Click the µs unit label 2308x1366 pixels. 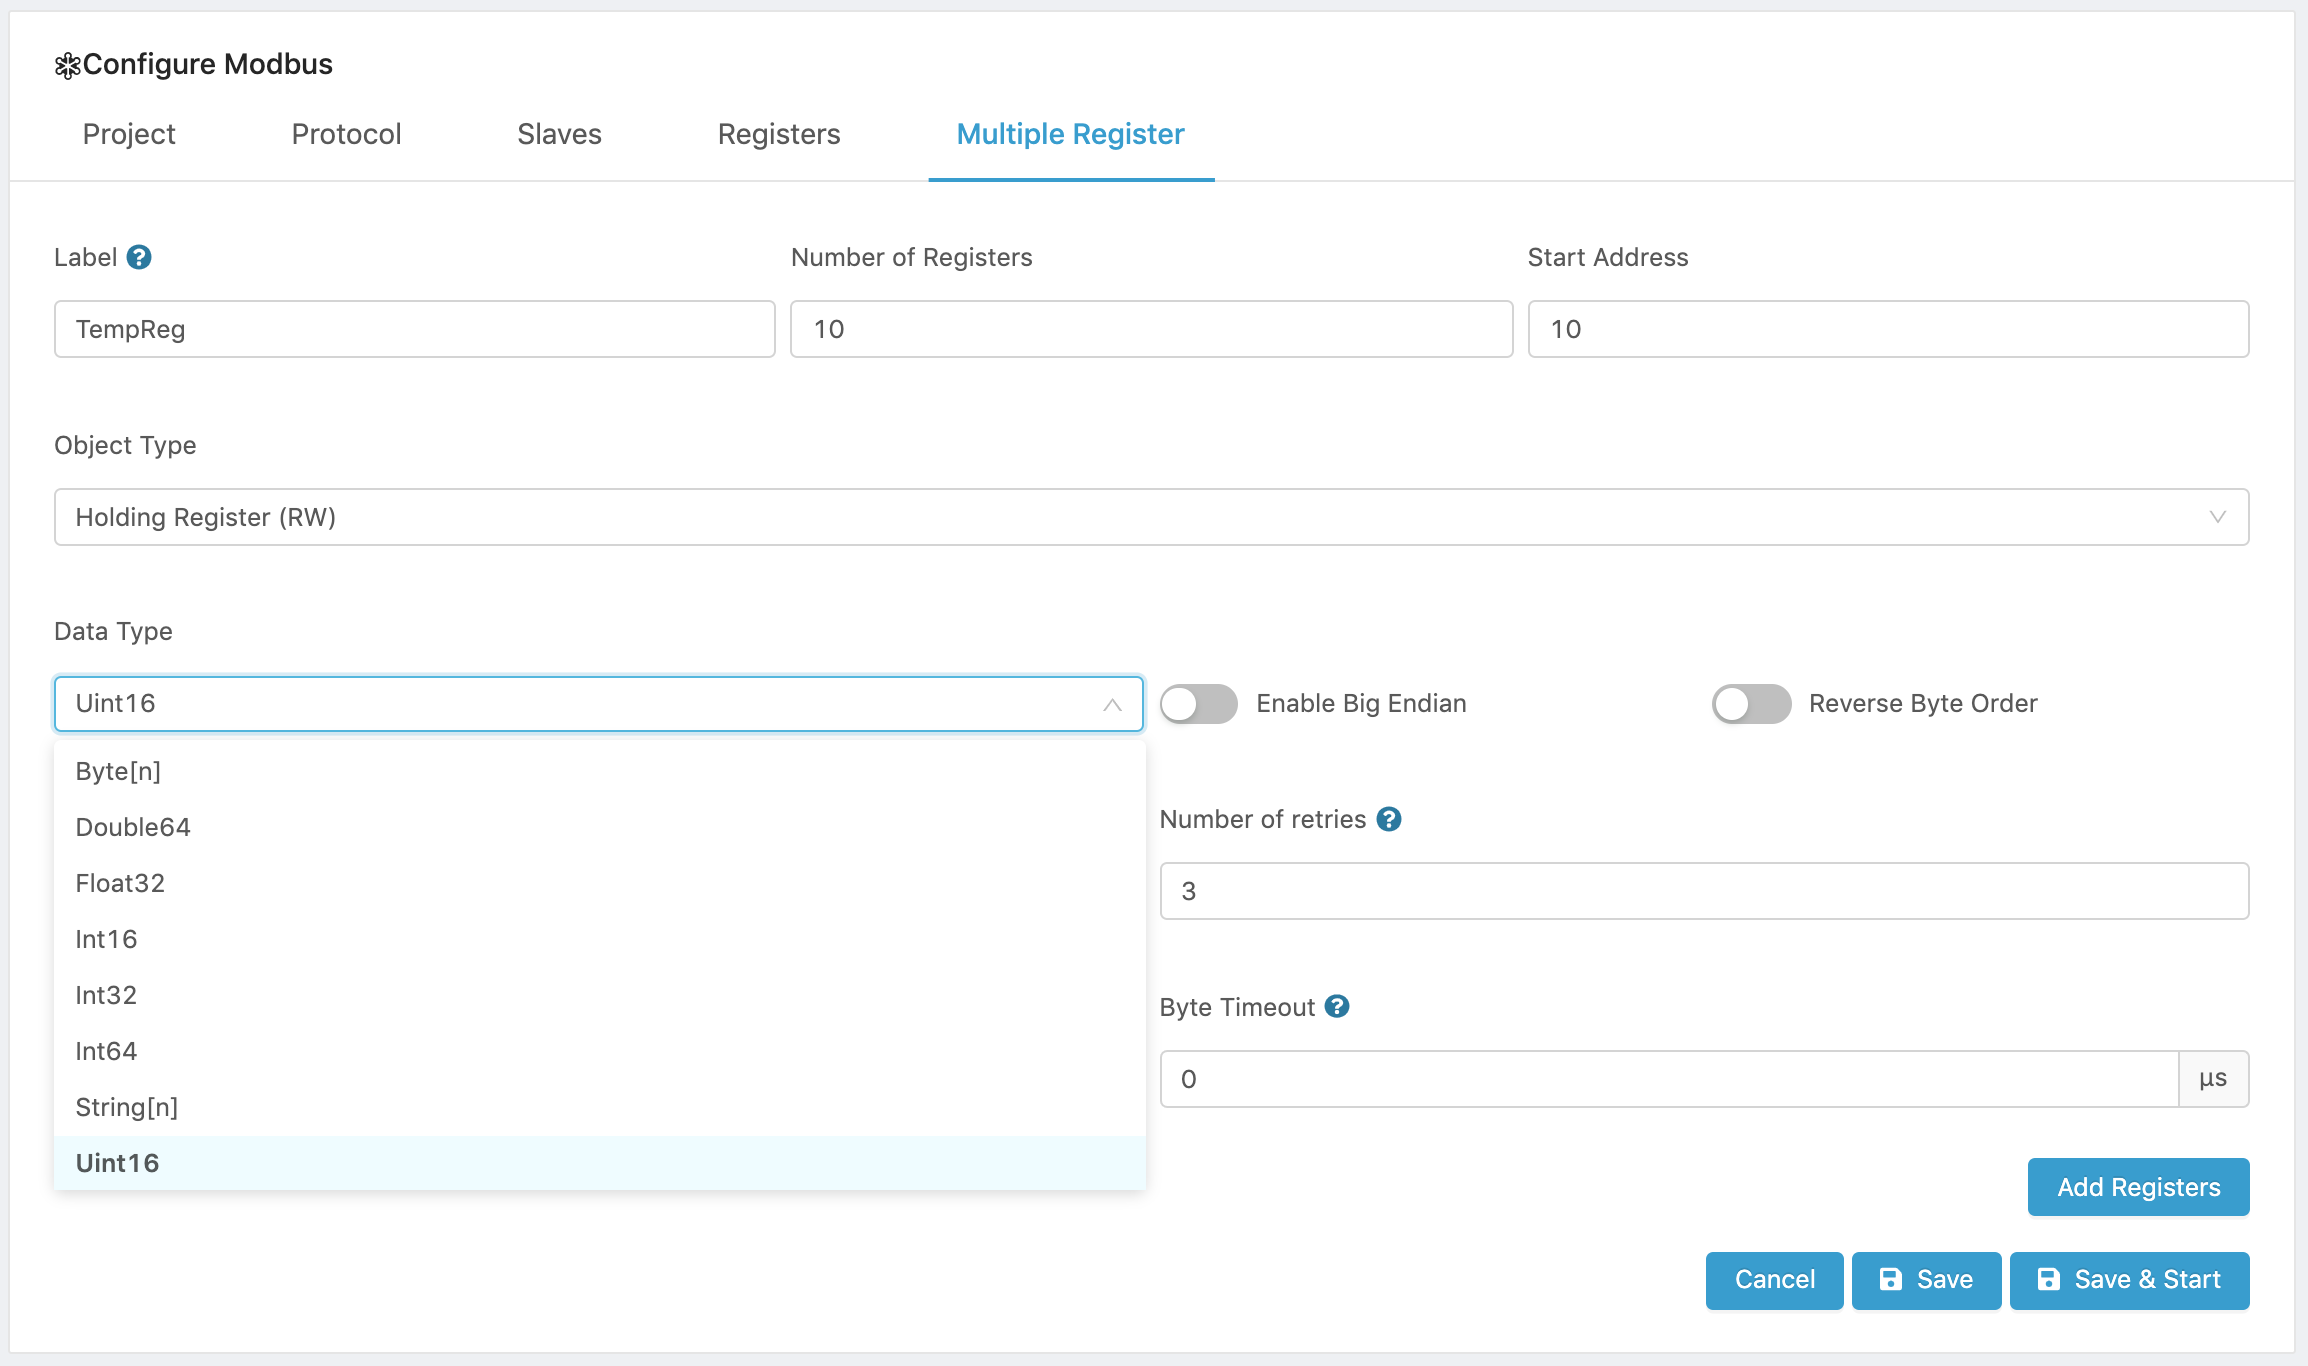point(2214,1079)
